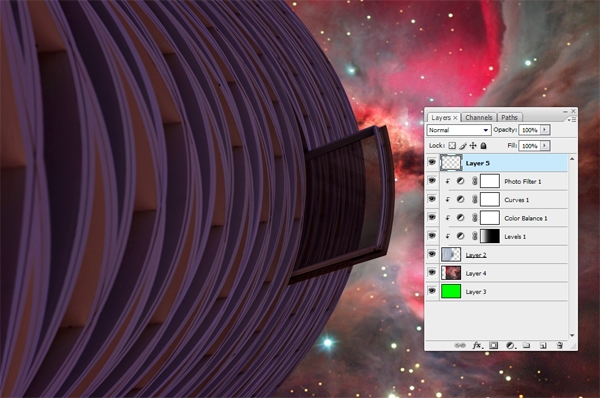Hide Layer 4 using its eye icon
Image resolution: width=600 pixels, height=398 pixels.
point(432,272)
